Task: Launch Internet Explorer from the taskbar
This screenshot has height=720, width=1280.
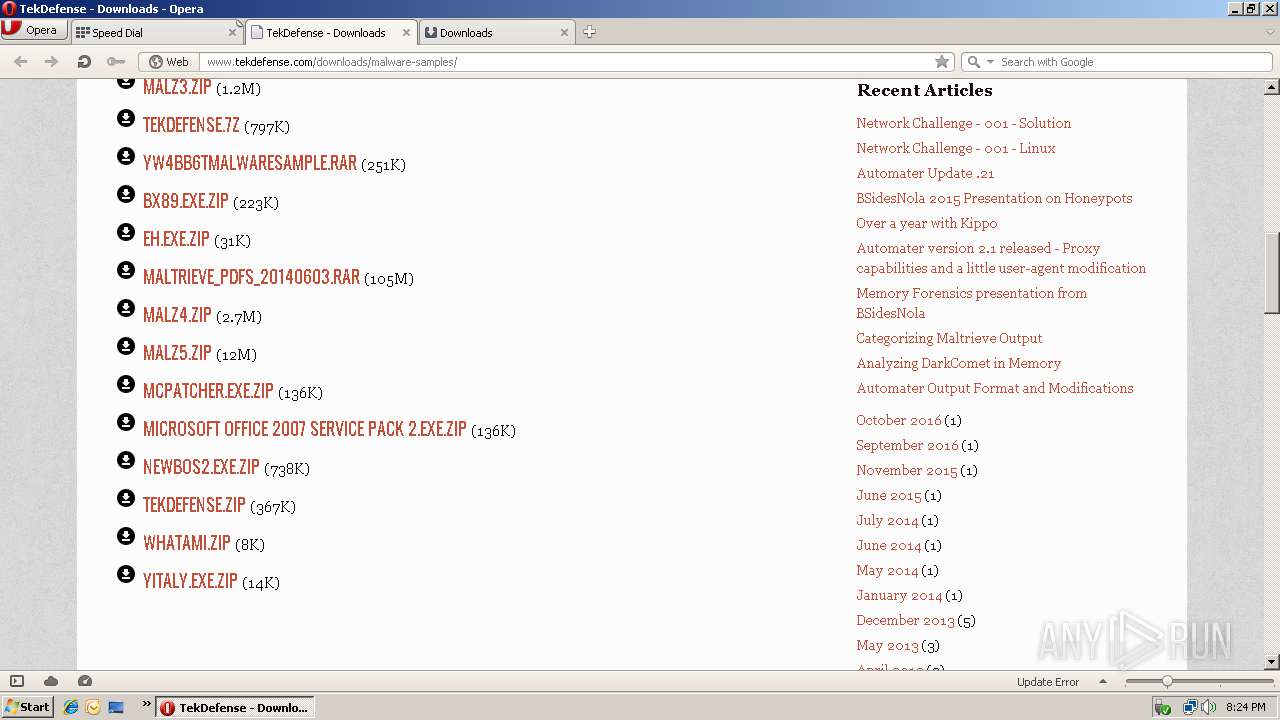Action: pyautogui.click(x=71, y=707)
